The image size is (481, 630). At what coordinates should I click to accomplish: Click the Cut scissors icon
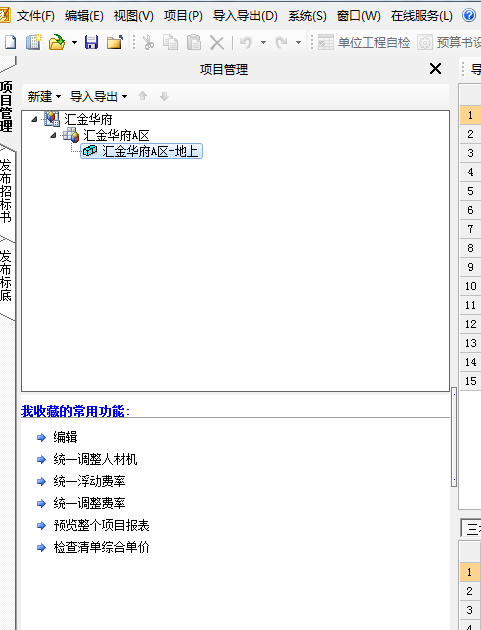[148, 42]
